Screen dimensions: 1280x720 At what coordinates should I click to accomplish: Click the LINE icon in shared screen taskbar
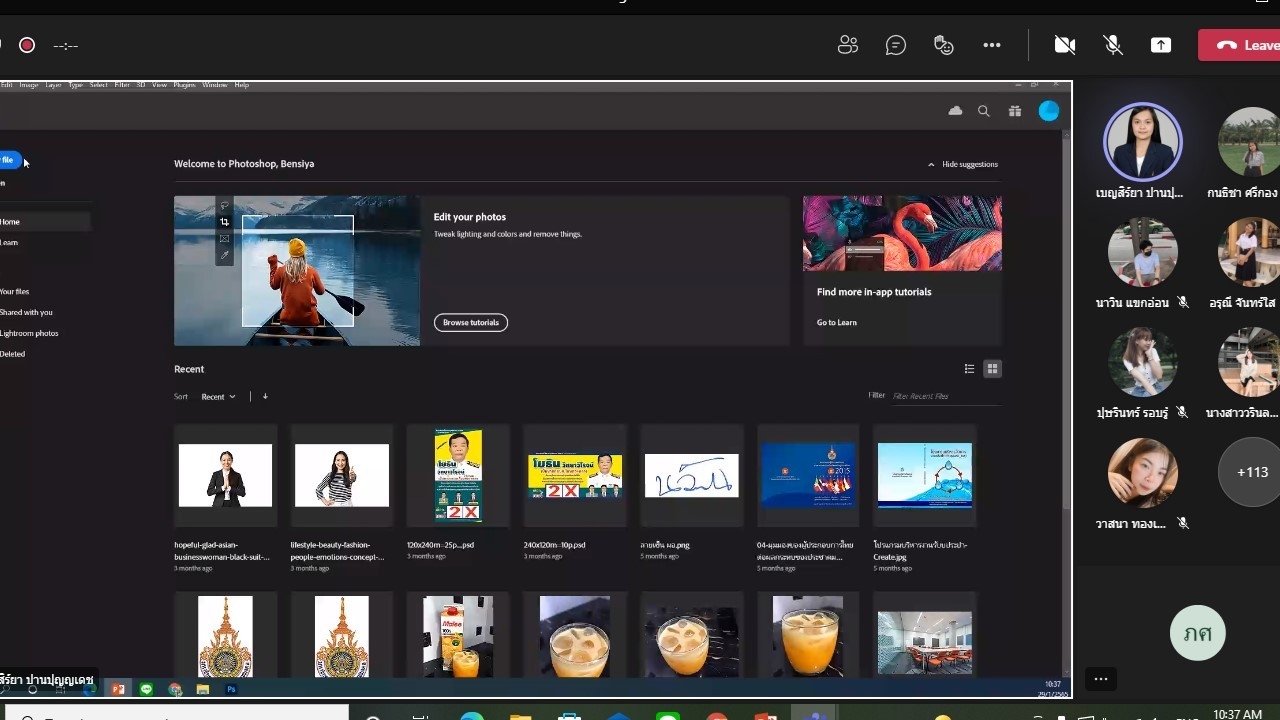[x=147, y=689]
